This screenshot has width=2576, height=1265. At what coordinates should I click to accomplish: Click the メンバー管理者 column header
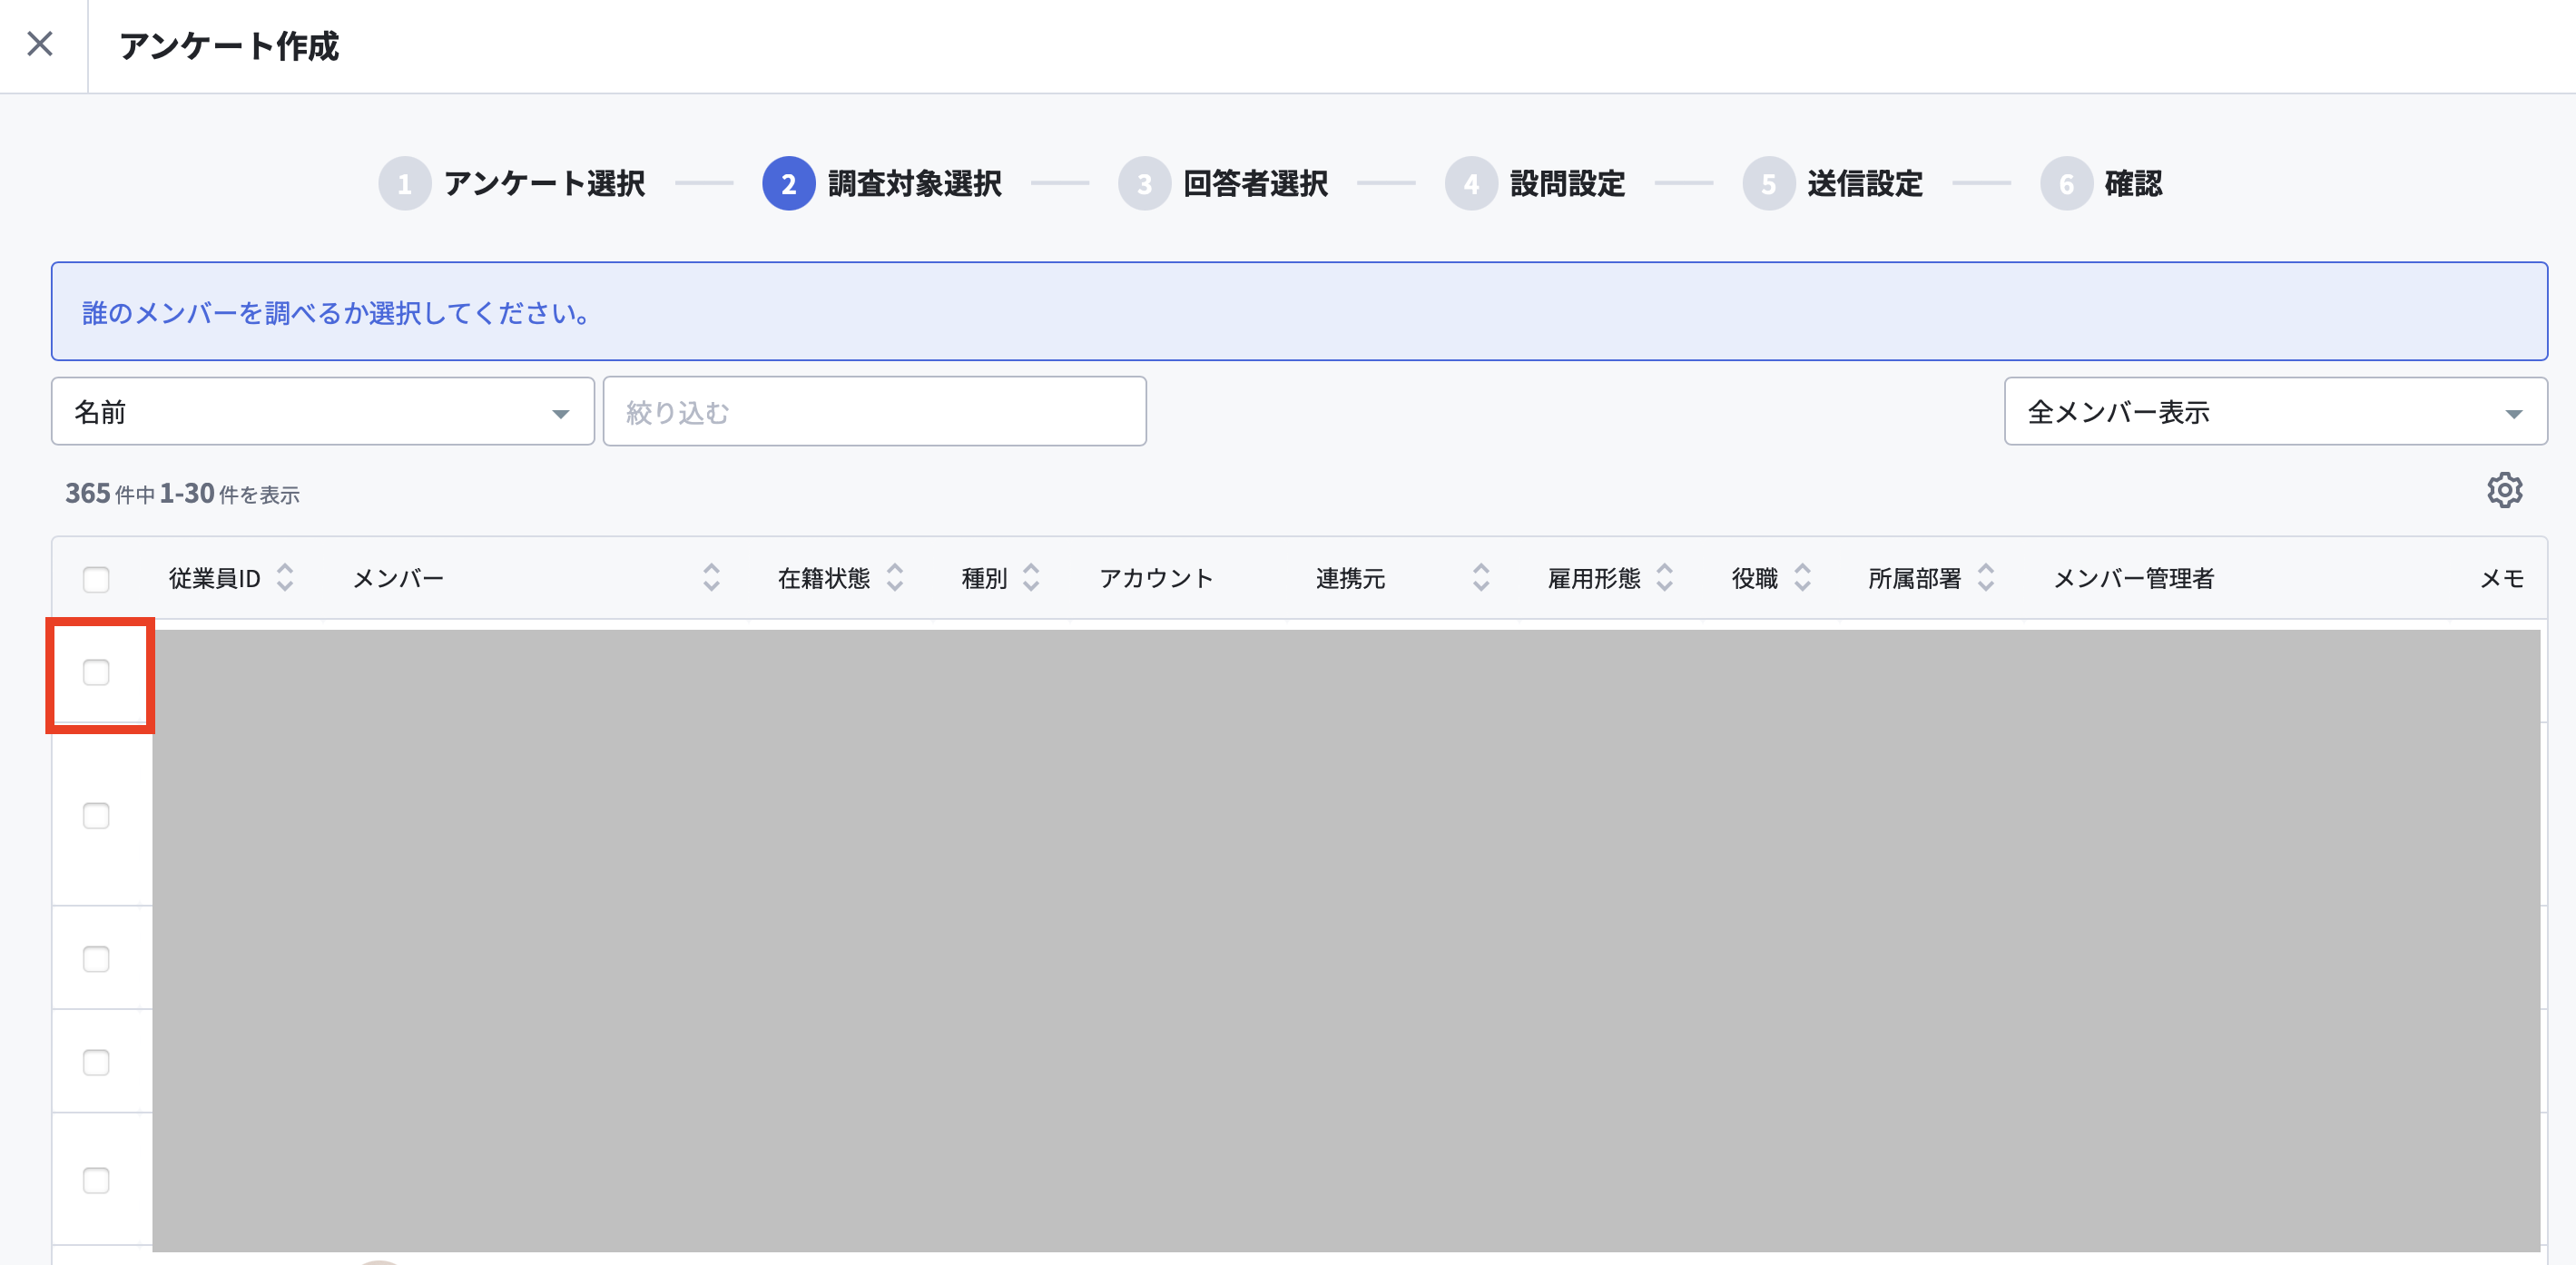2133,578
